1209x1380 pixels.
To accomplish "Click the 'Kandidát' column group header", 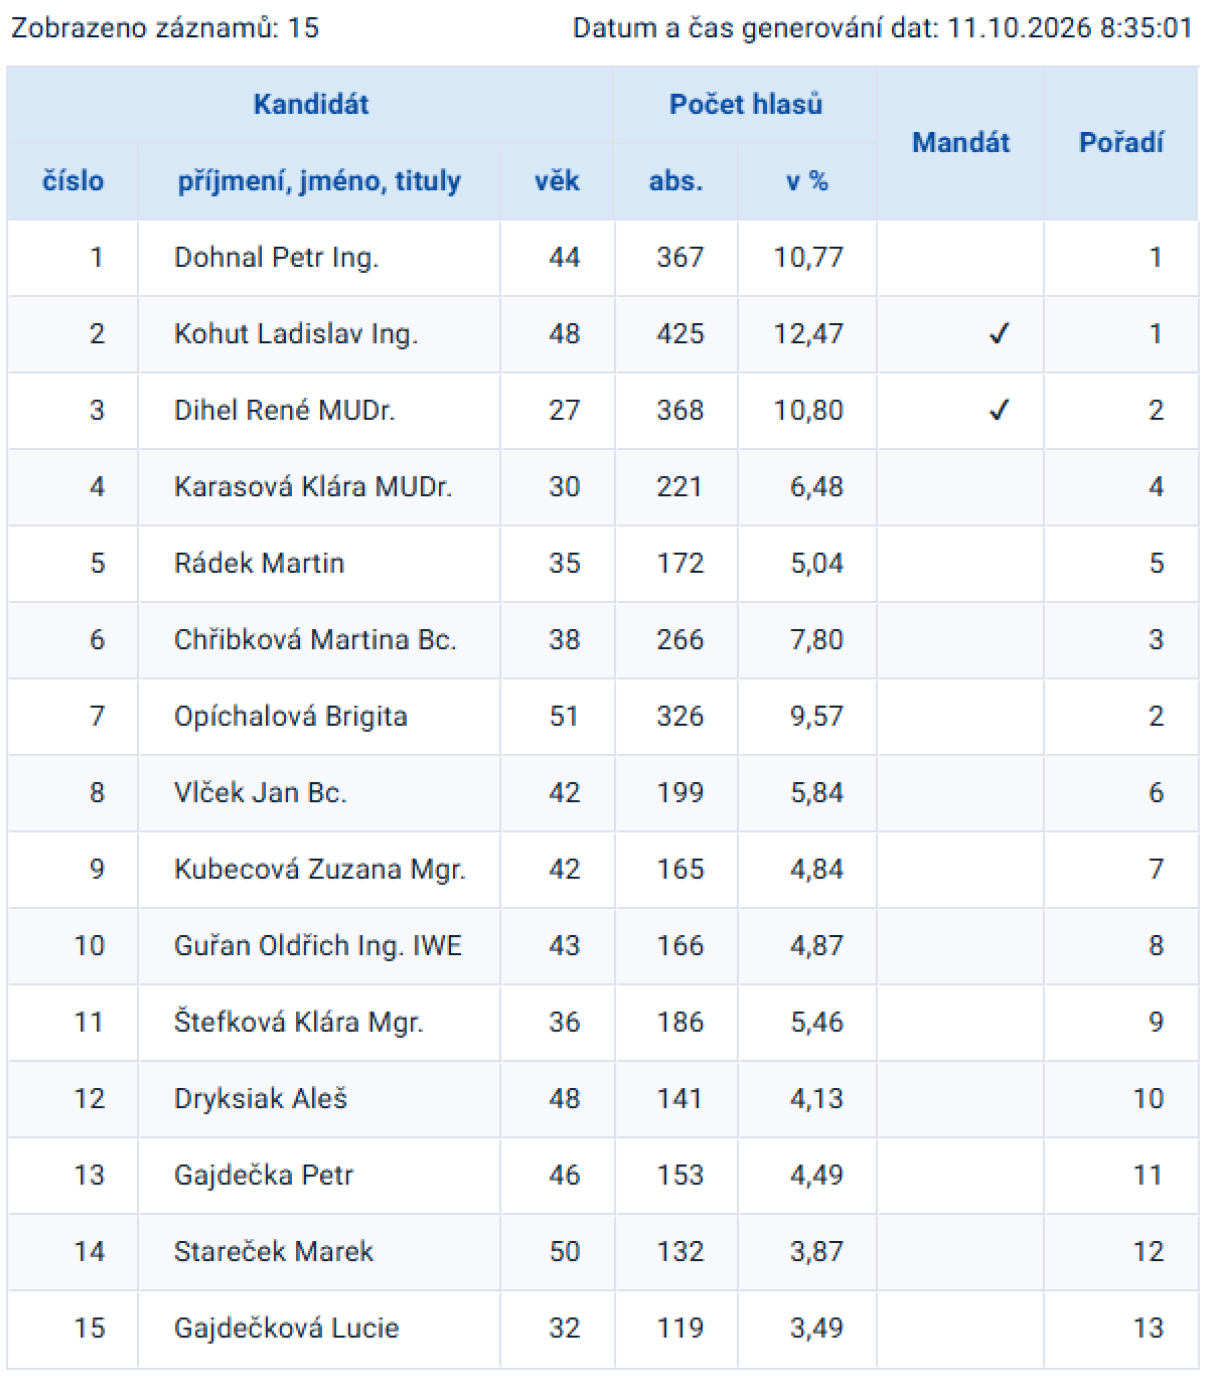I will (311, 104).
